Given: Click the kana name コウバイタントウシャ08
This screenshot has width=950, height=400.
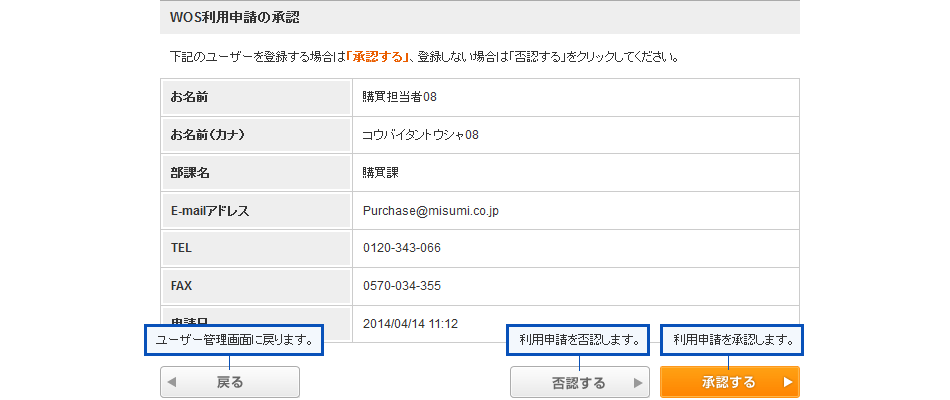Looking at the screenshot, I should [420, 135].
